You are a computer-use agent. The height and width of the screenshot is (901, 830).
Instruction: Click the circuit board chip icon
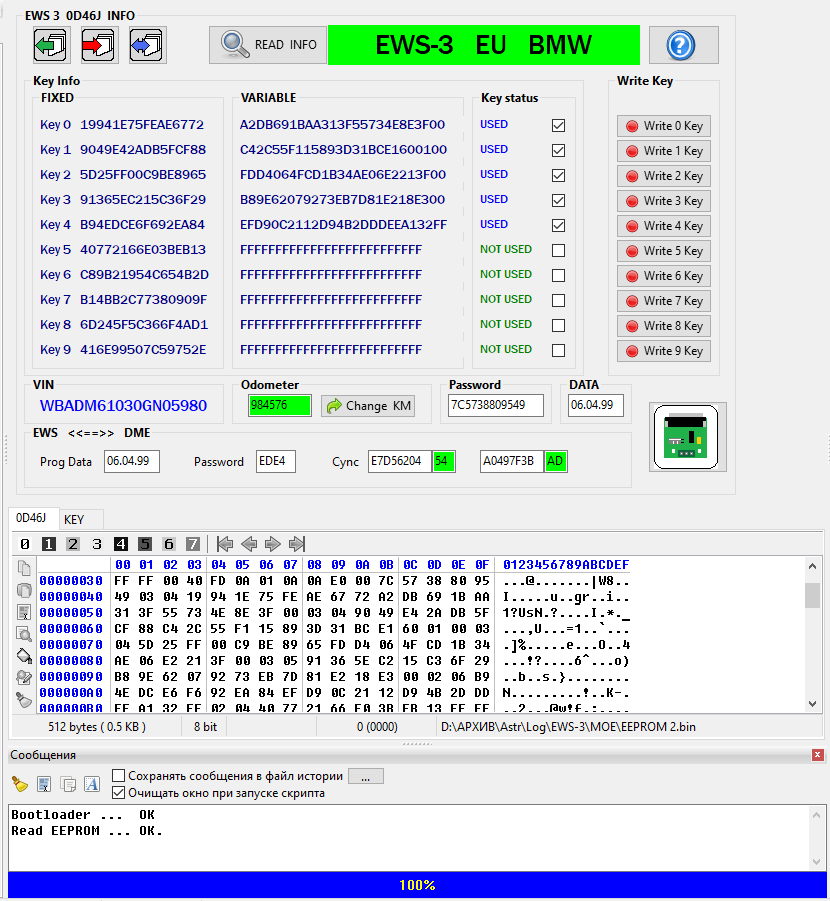pyautogui.click(x=687, y=437)
